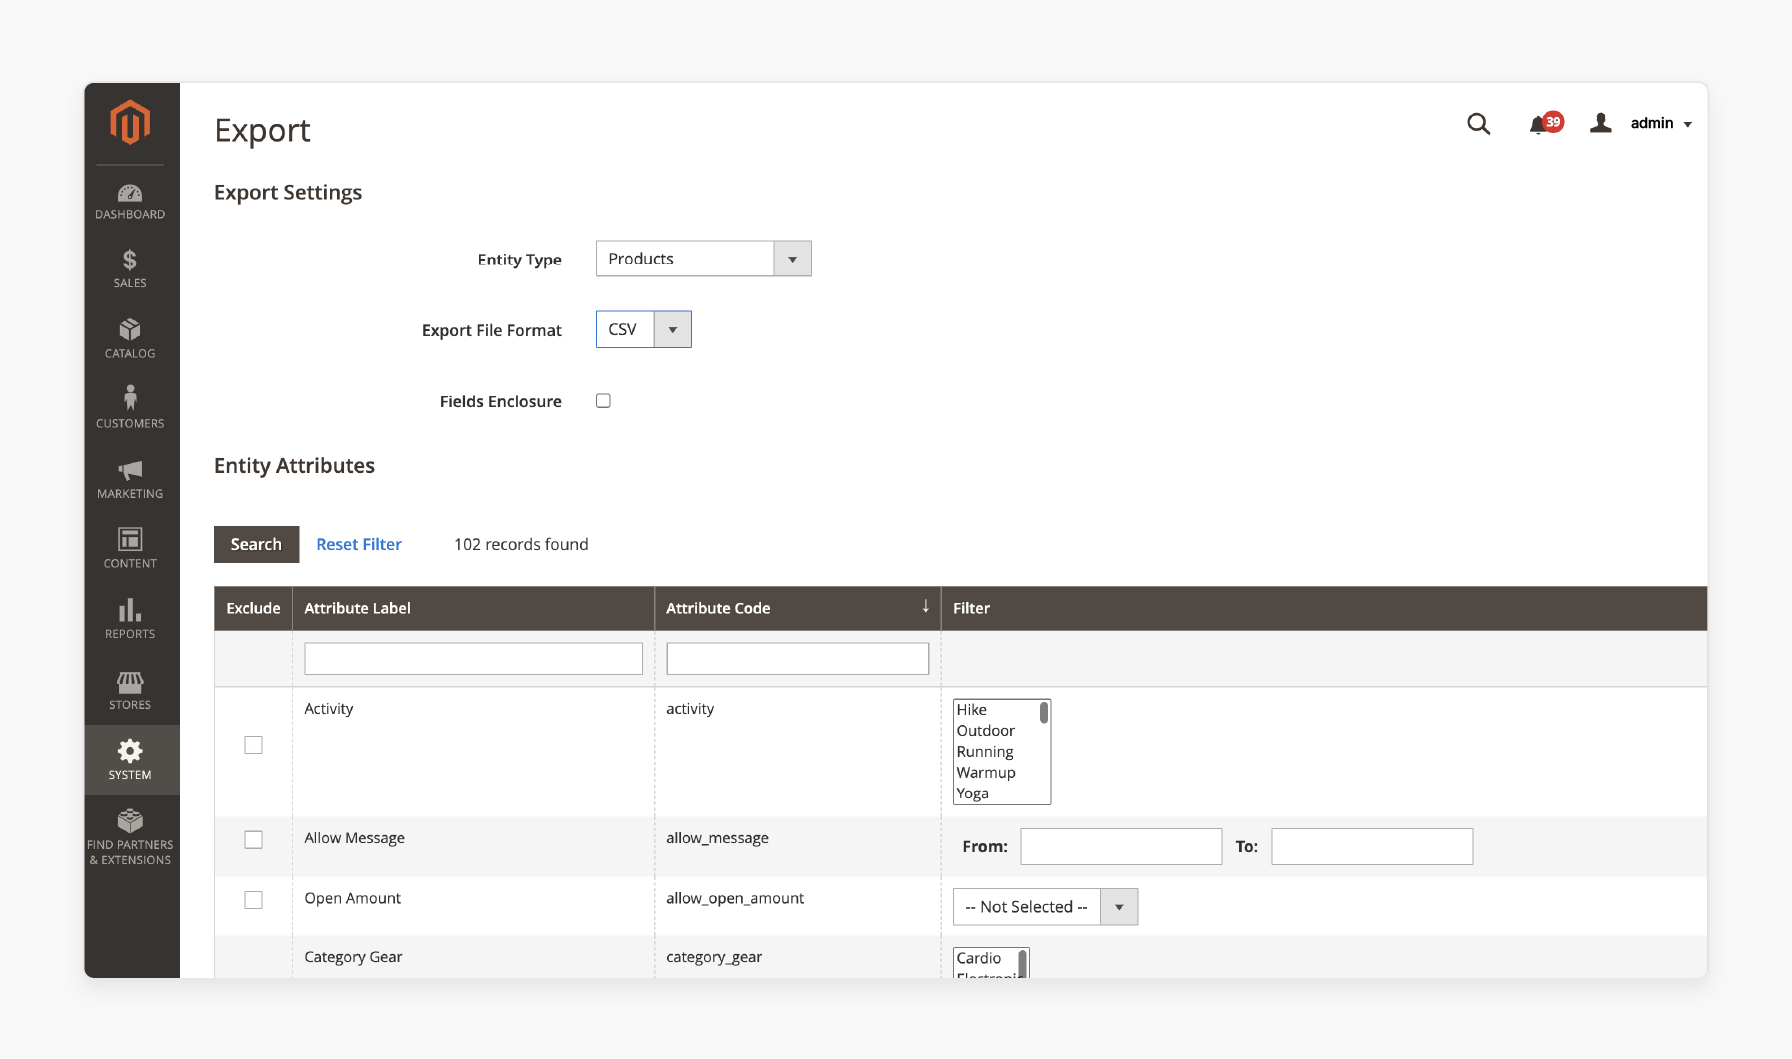Click the Filter column header
The width and height of the screenshot is (1792, 1059).
click(1324, 608)
